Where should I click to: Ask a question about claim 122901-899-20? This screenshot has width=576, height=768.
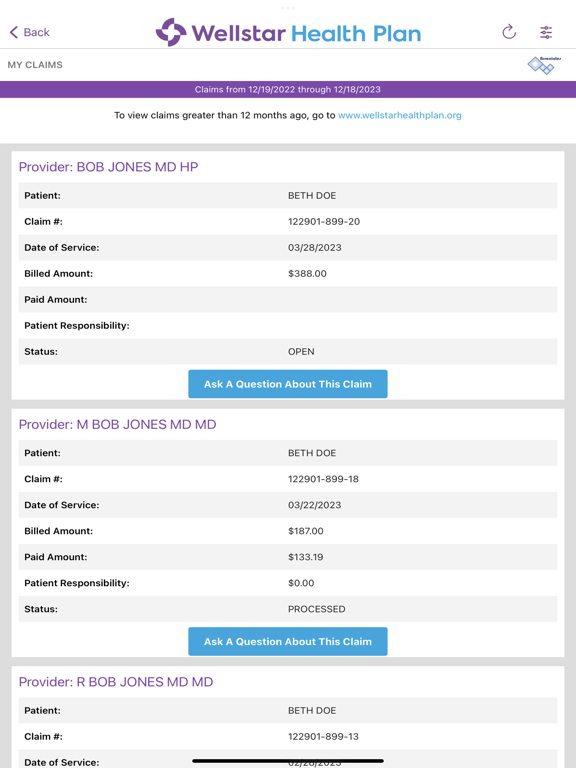coord(288,384)
